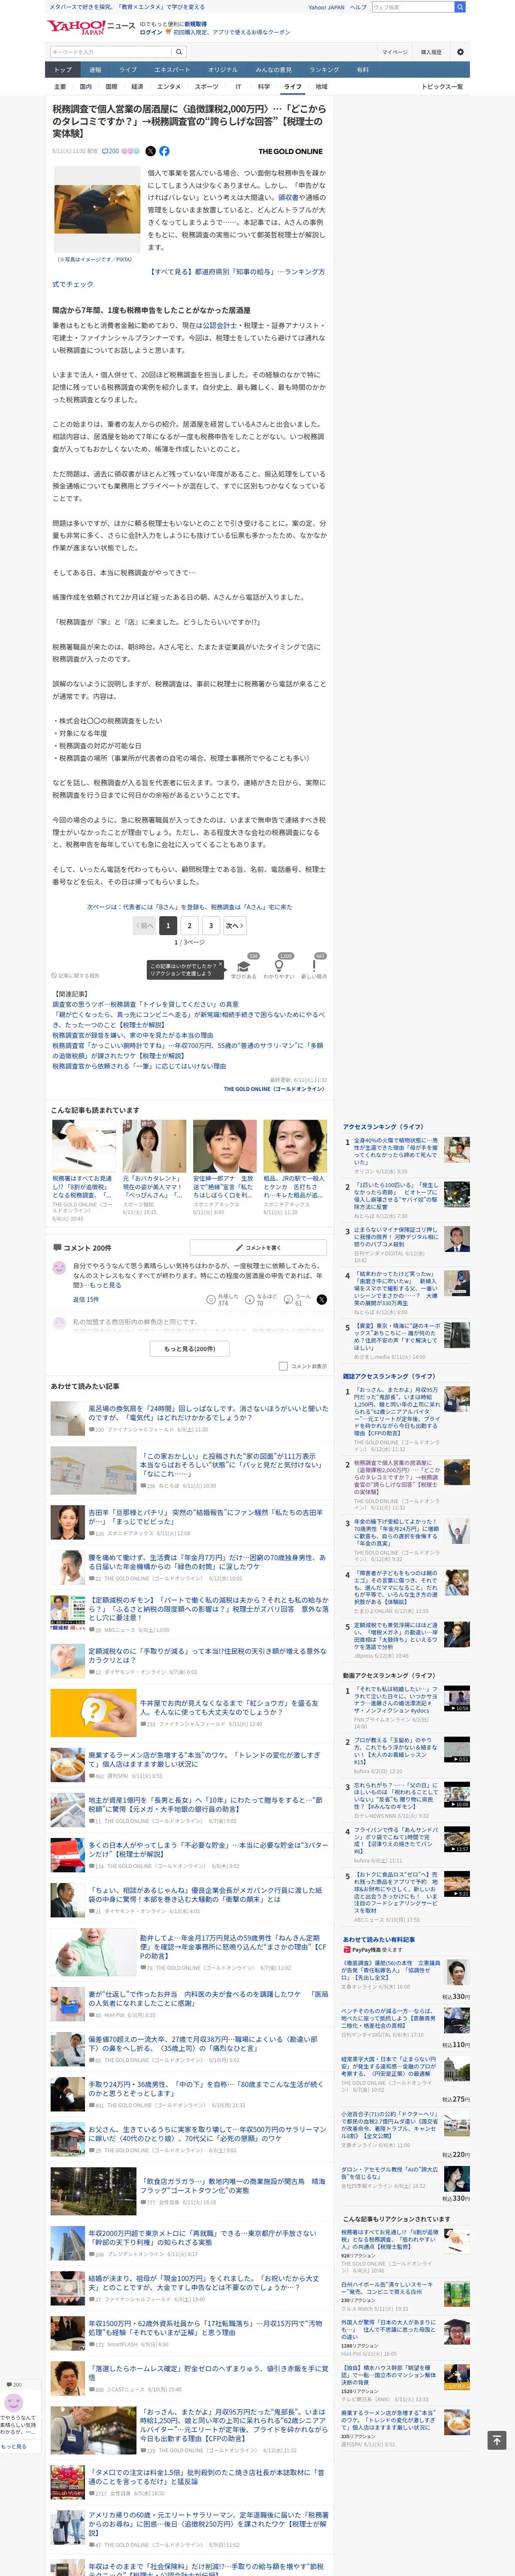Open settings via the gear icon

click(x=460, y=52)
